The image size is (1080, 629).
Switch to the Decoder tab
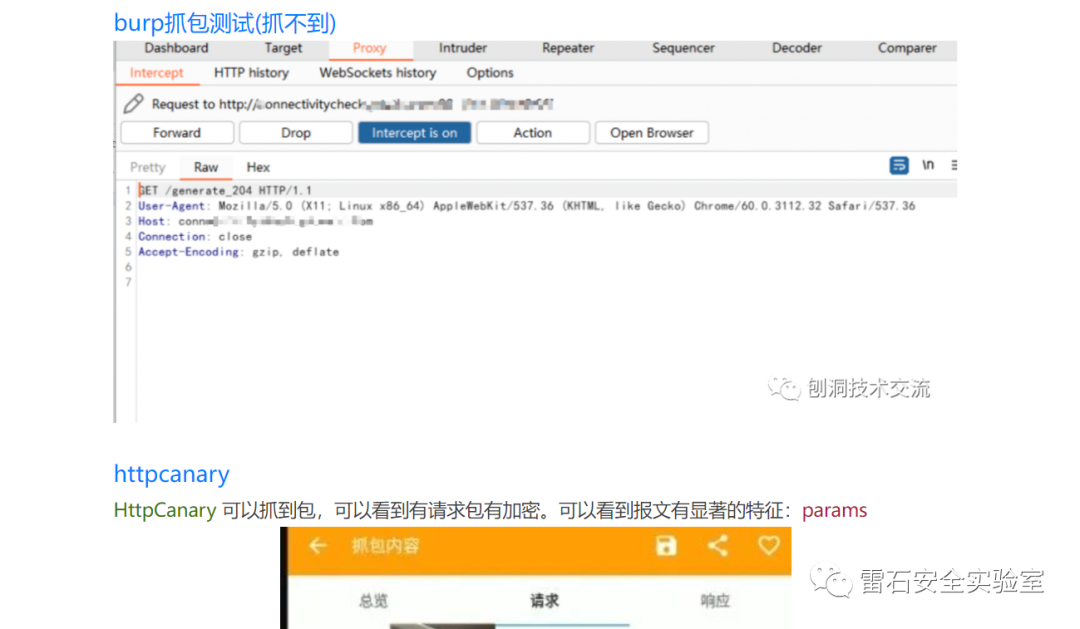(x=796, y=48)
